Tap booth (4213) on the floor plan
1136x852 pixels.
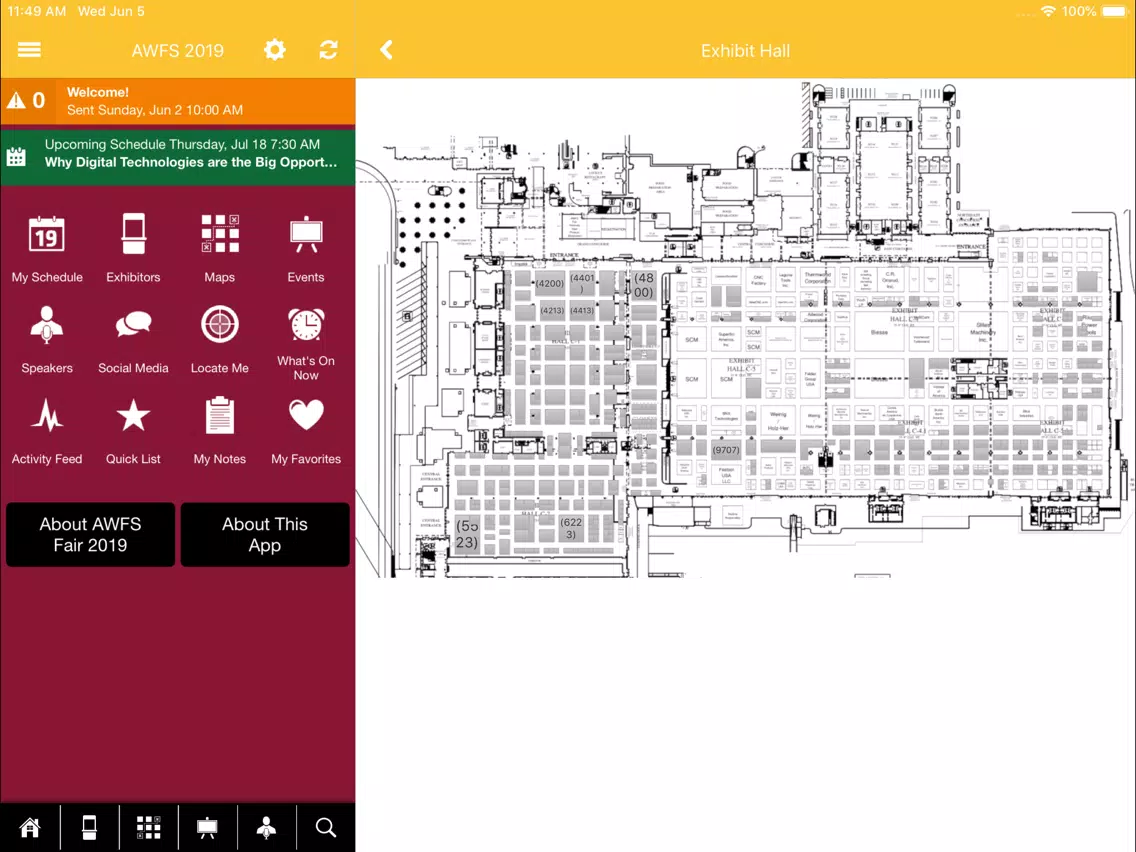click(x=552, y=310)
